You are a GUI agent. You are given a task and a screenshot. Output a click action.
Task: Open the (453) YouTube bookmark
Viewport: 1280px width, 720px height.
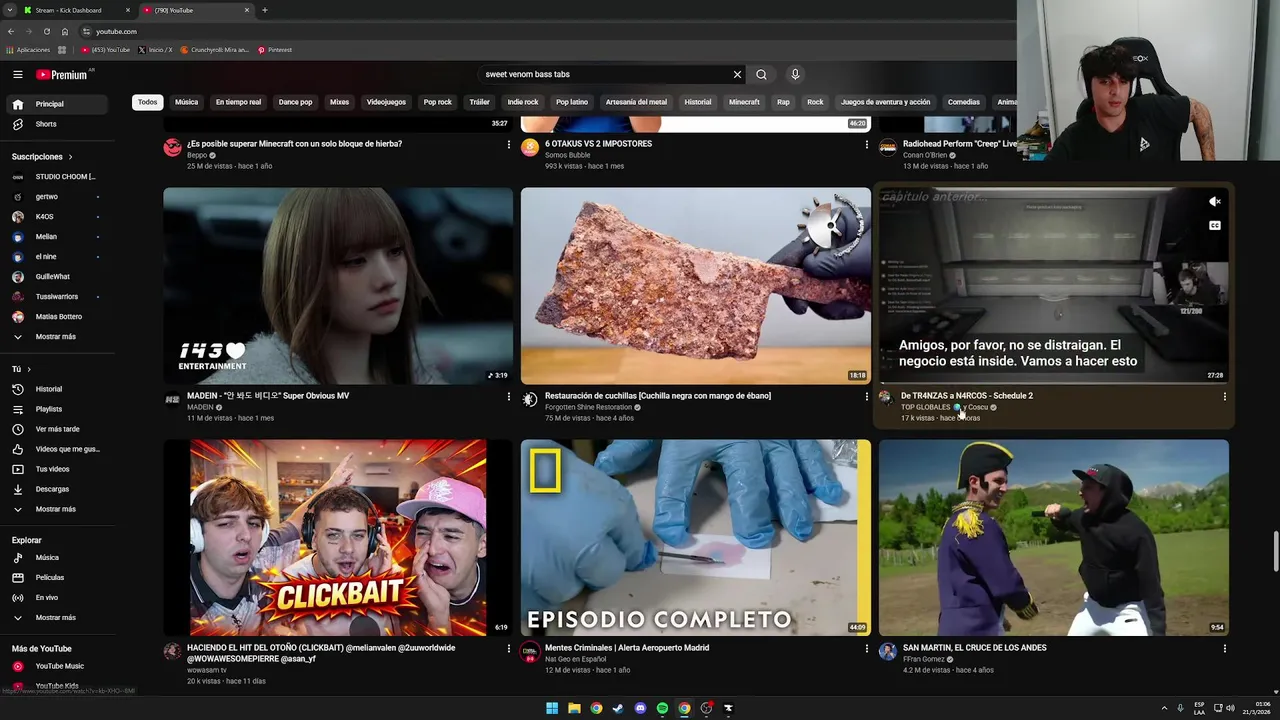tap(106, 50)
